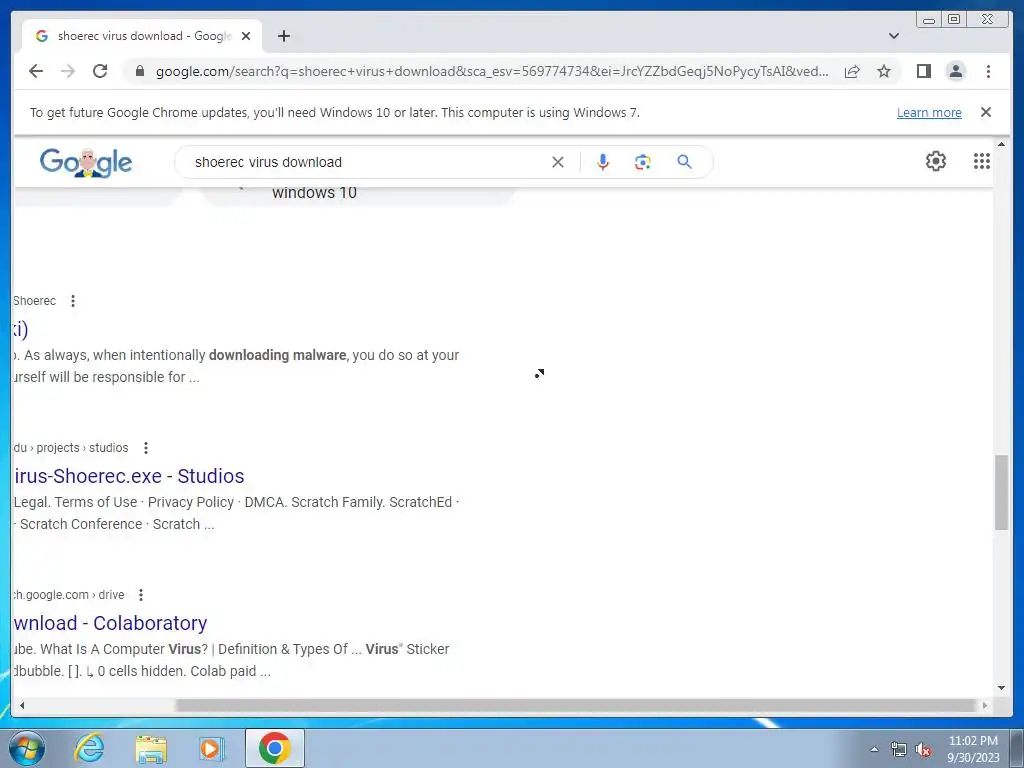1024x768 pixels.
Task: Bookmark this page with the star
Action: (884, 71)
